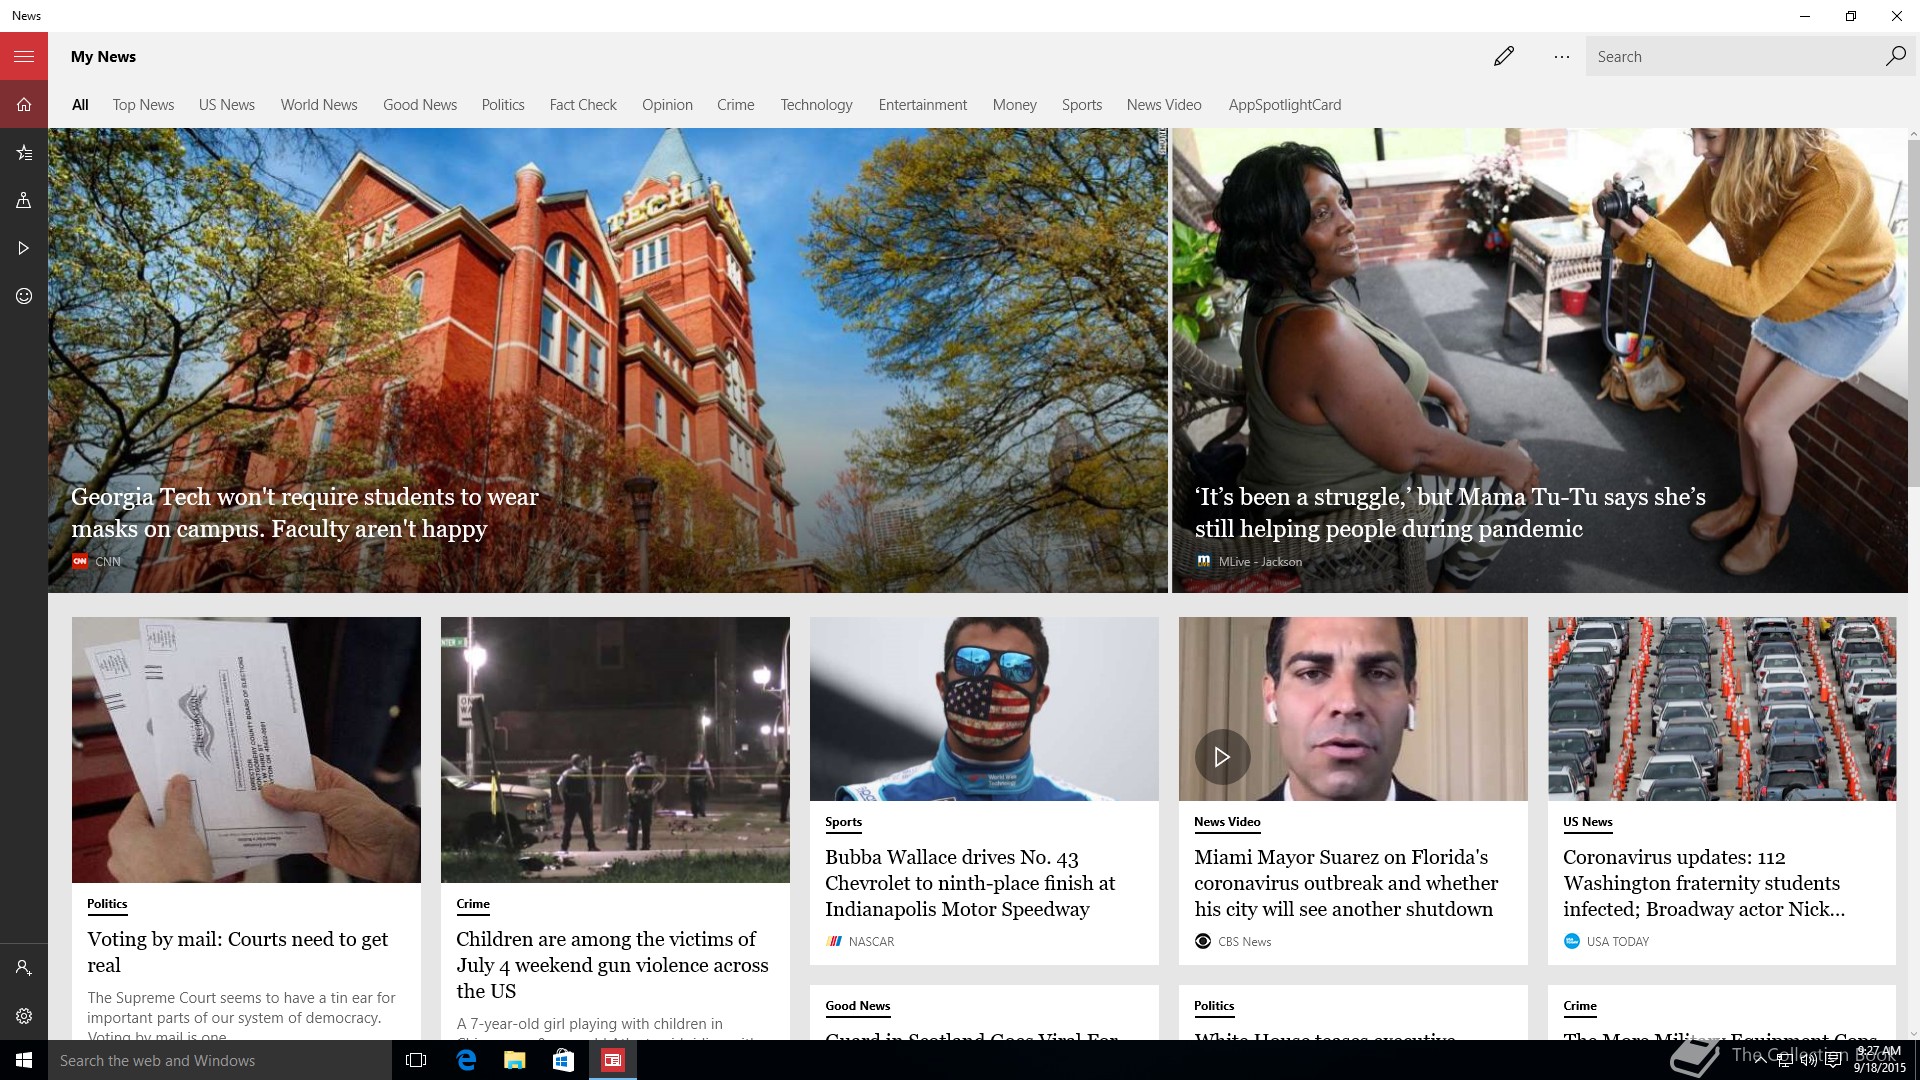Click Good News label on bottom card

(857, 1006)
